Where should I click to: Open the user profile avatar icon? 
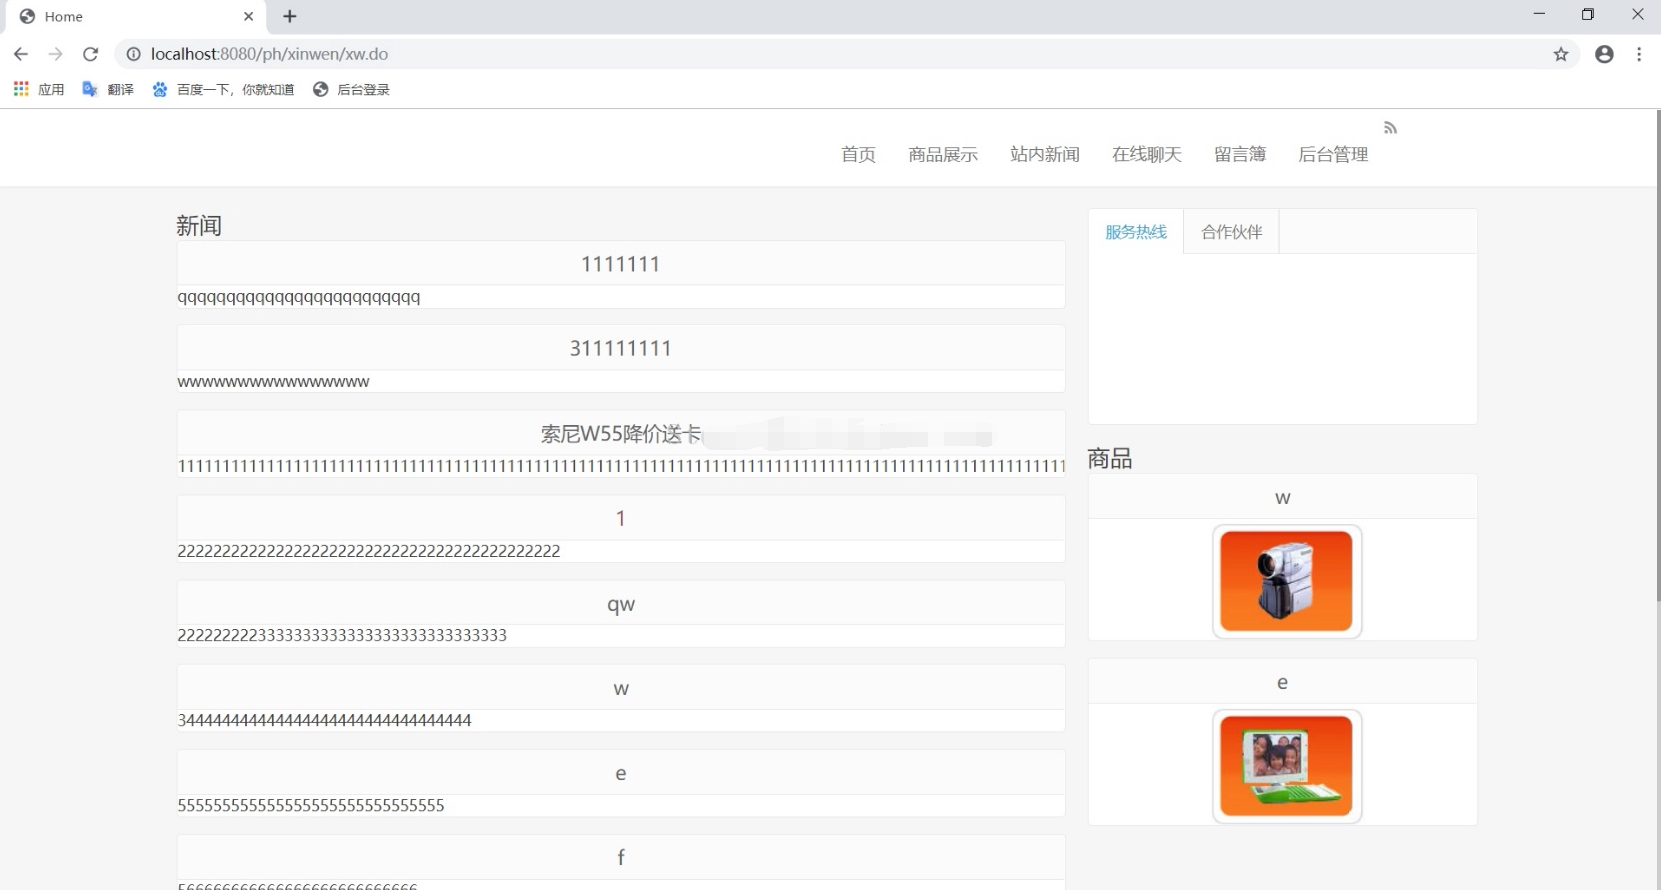coord(1604,54)
